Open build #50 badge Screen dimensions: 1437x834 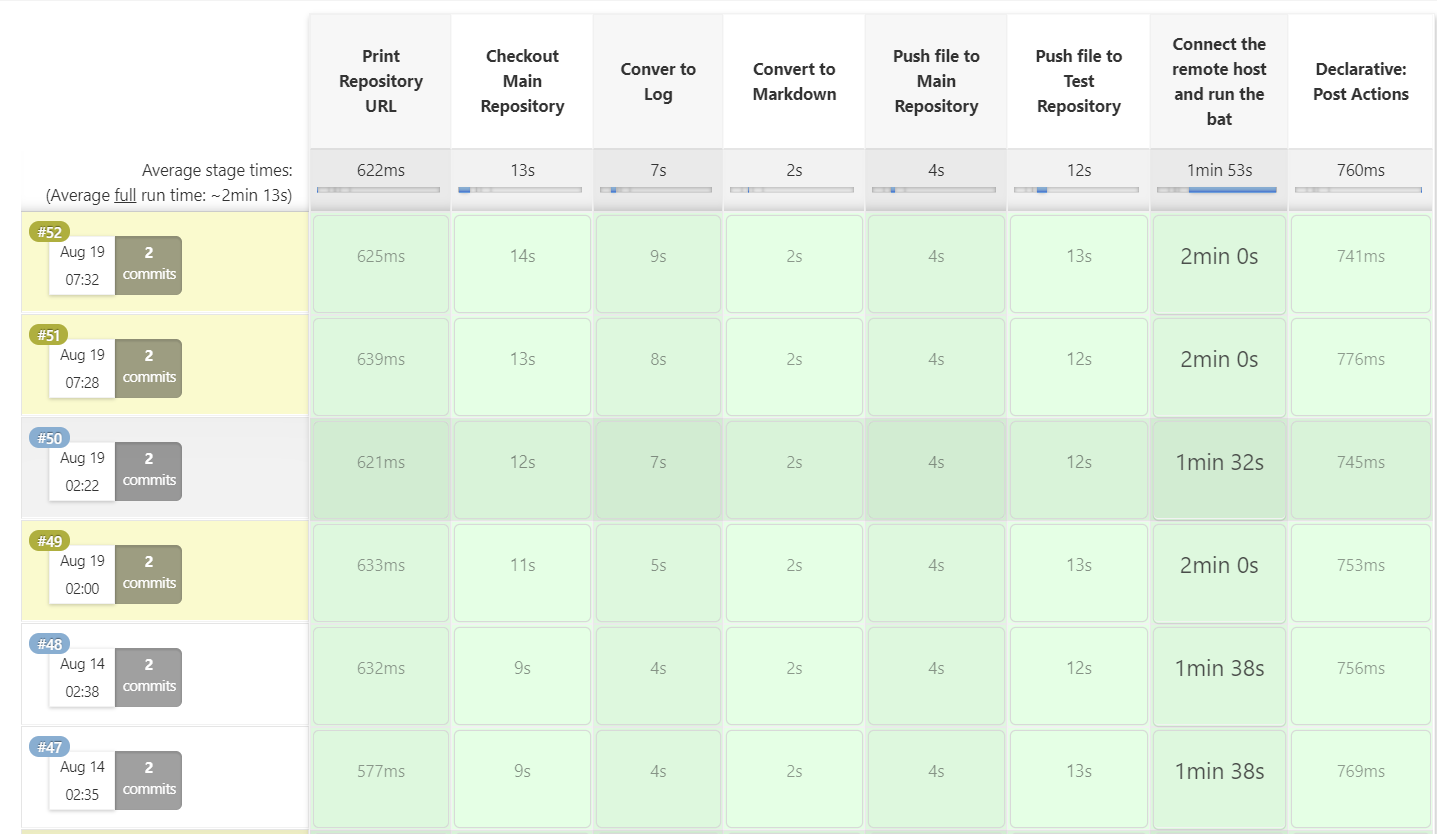[49, 438]
